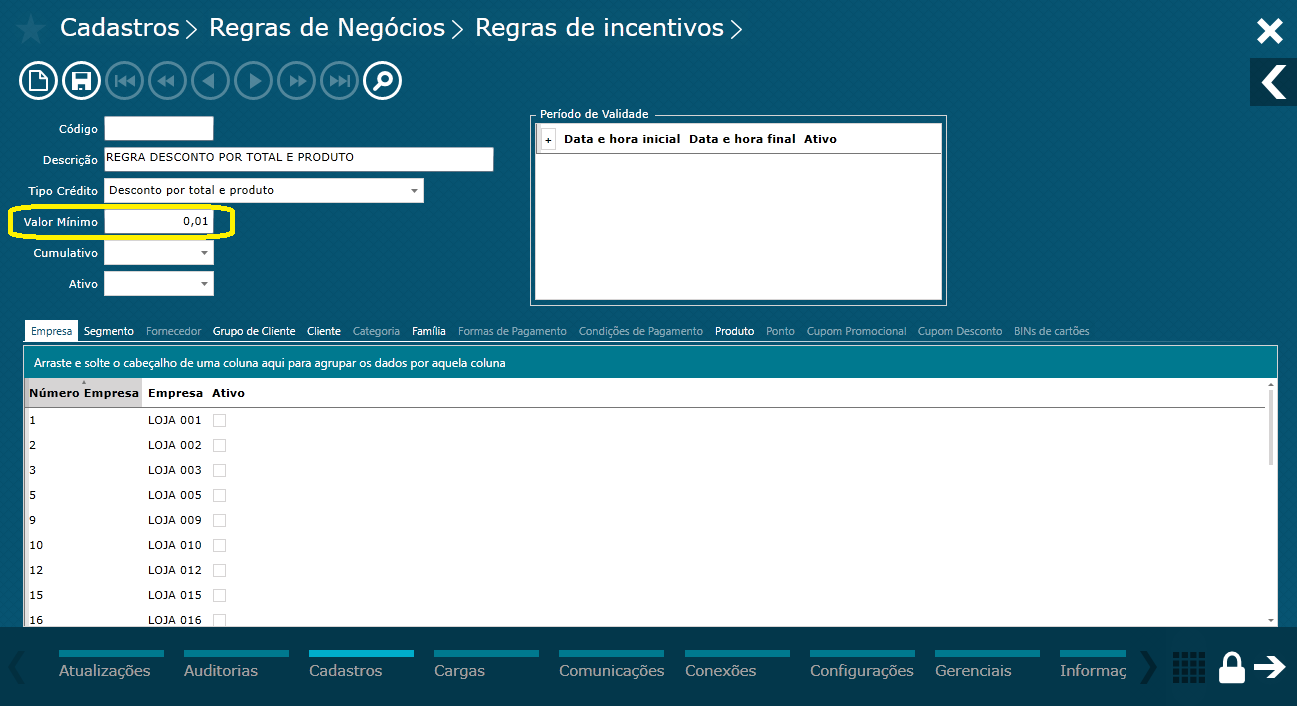Image resolution: width=1297 pixels, height=706 pixels.
Task: Select the Fornecedor tab
Action: 174,331
